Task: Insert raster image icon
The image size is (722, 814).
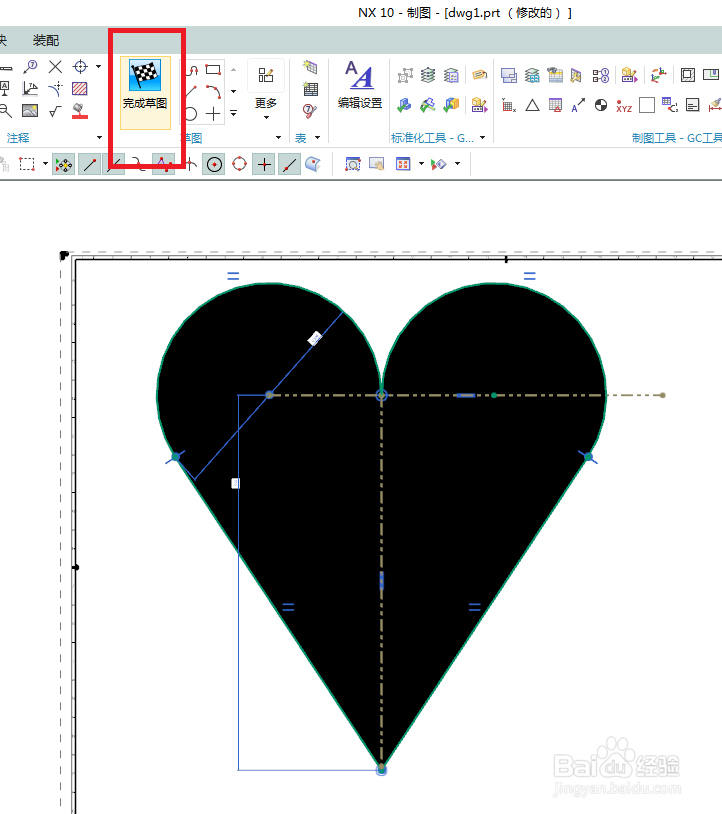Action: click(30, 111)
